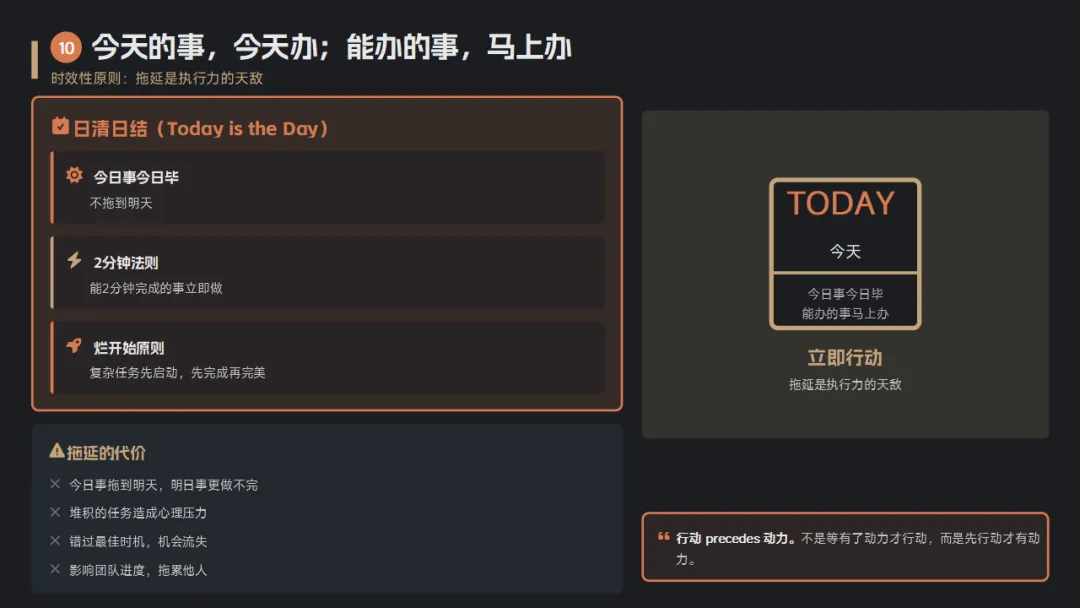Click the 立即行动 heading

point(845,358)
